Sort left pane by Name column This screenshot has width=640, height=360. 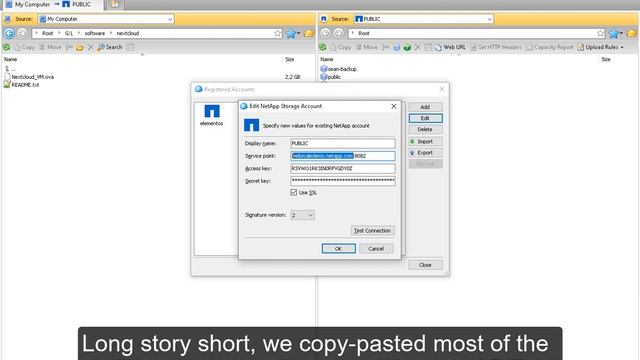tap(11, 59)
